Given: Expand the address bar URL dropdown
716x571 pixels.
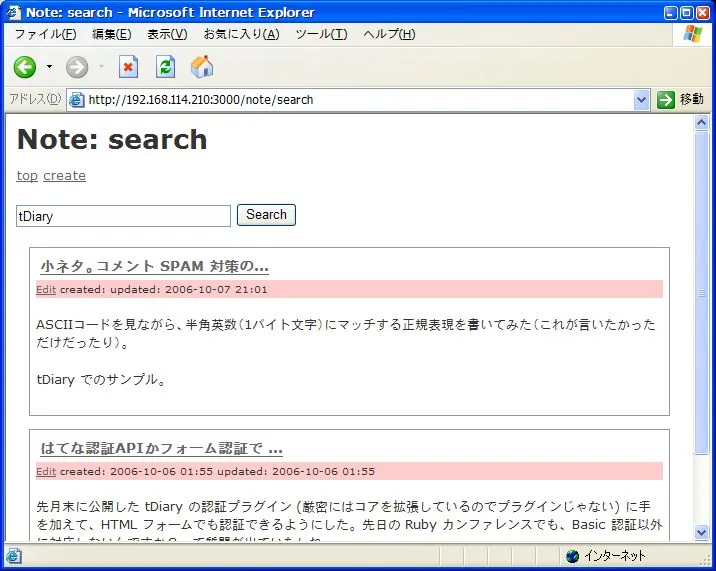Looking at the screenshot, I should point(641,100).
